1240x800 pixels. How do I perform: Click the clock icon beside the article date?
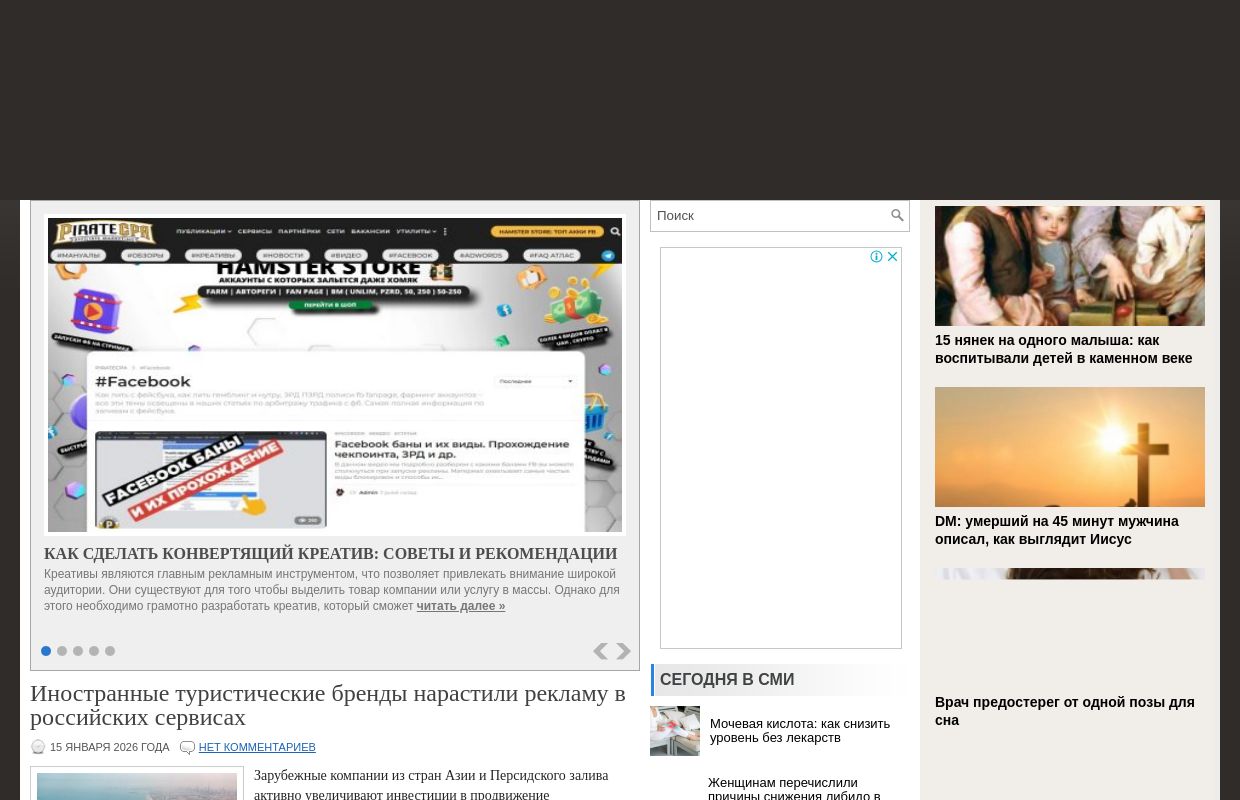point(38,748)
